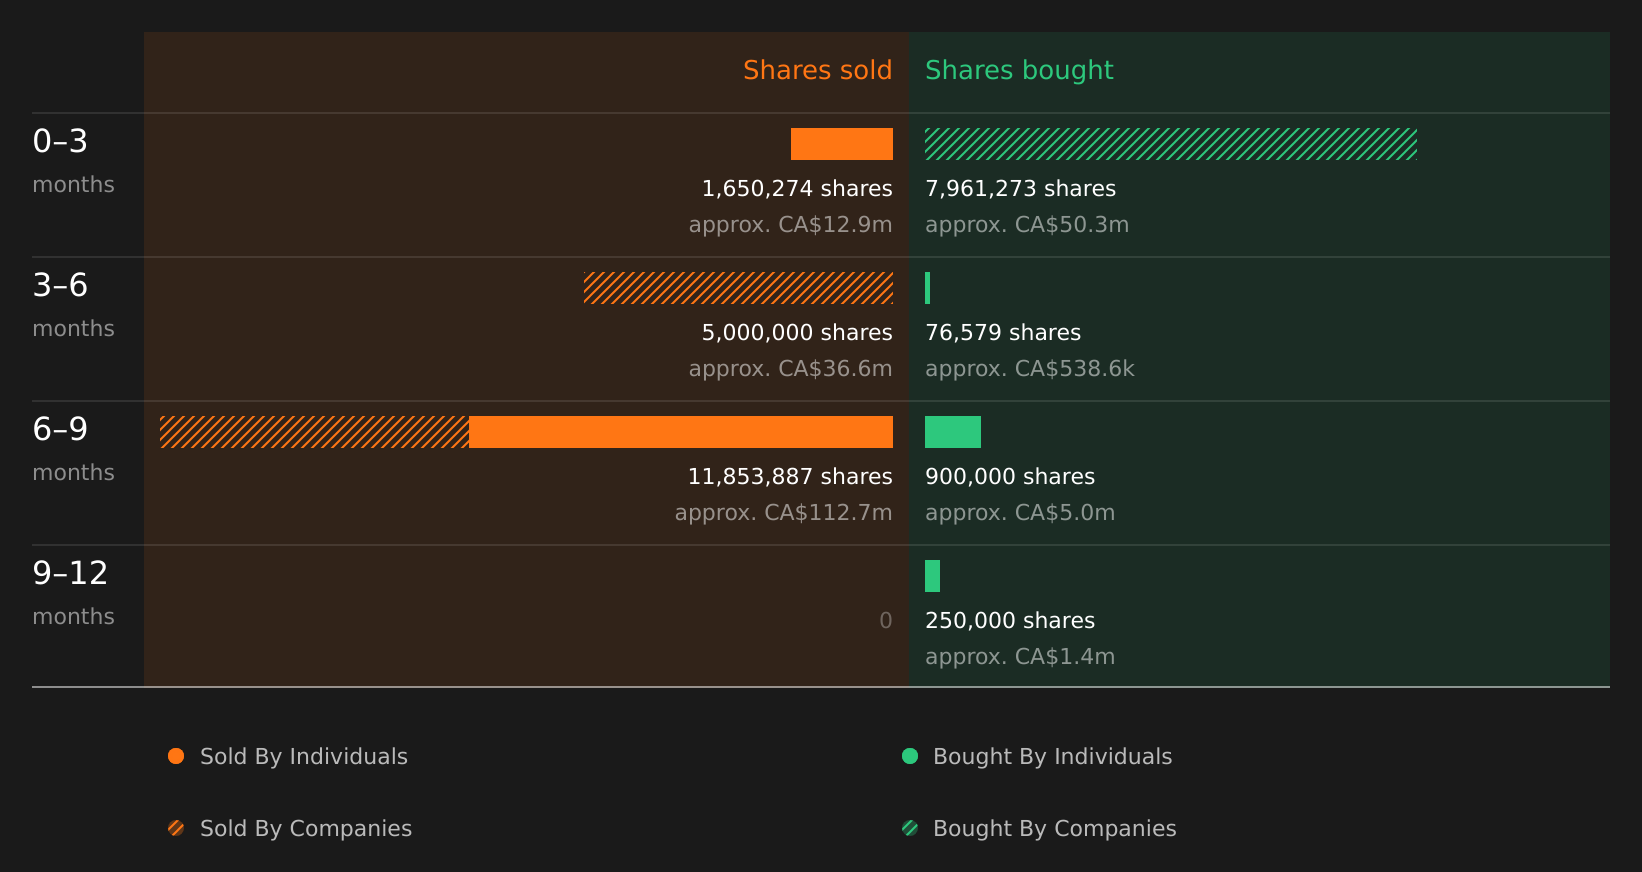Select the Sold By Companies legend label
This screenshot has width=1642, height=872.
point(306,829)
